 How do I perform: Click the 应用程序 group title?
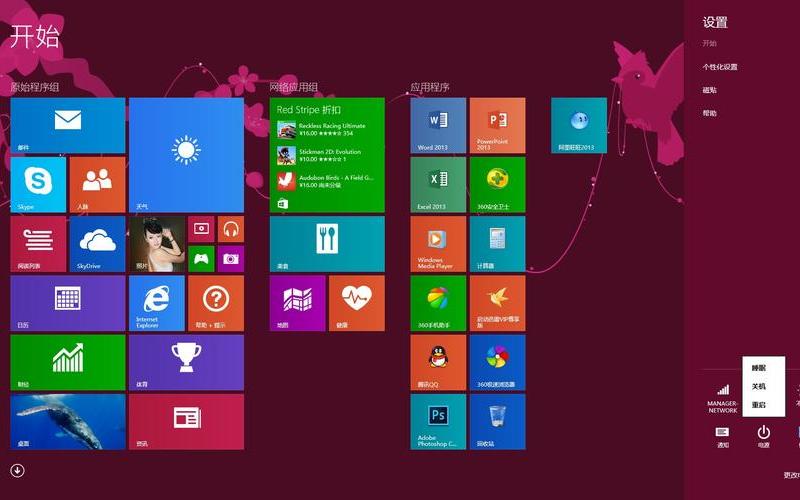tap(430, 87)
